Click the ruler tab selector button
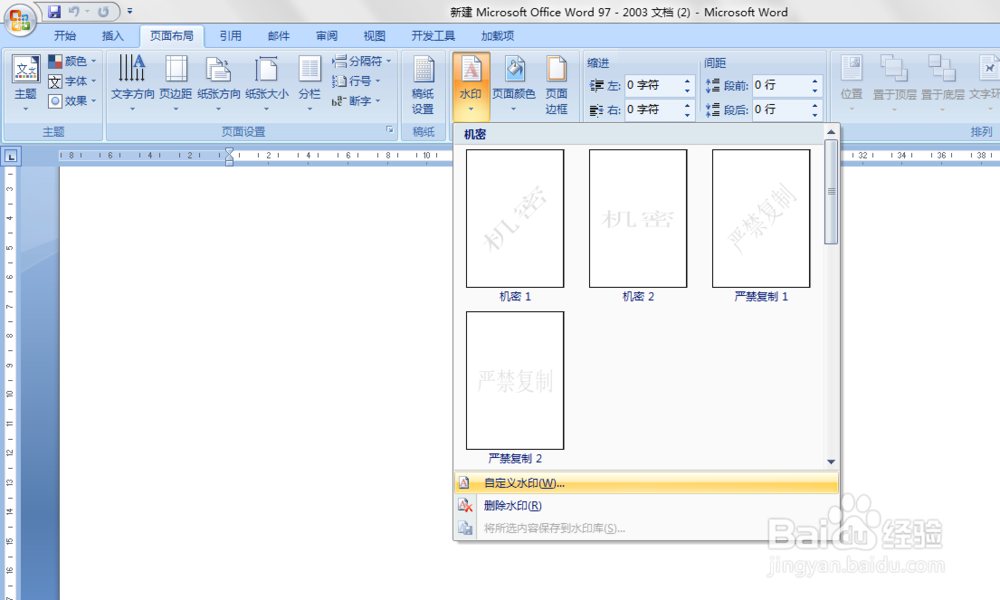 11,156
